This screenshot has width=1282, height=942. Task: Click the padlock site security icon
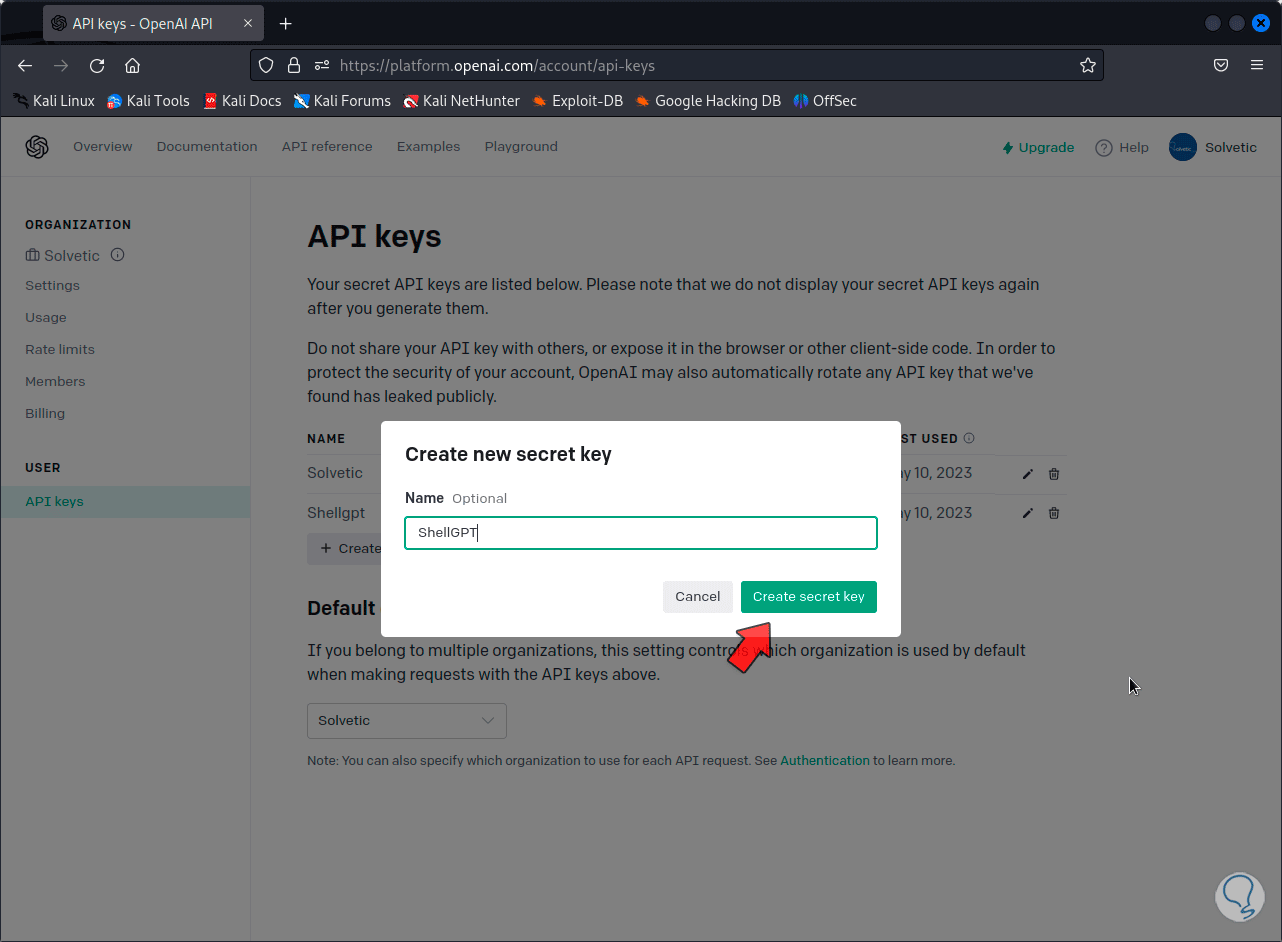tap(294, 66)
